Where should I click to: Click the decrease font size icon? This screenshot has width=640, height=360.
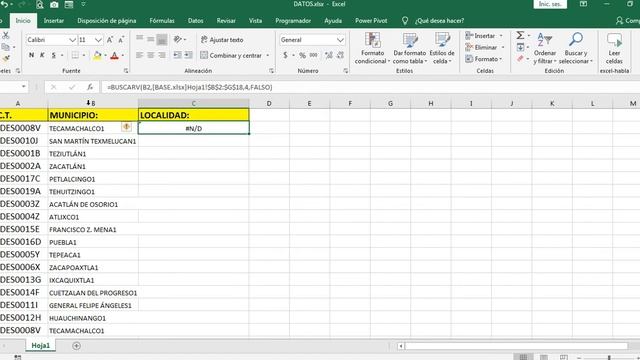pyautogui.click(x=121, y=40)
